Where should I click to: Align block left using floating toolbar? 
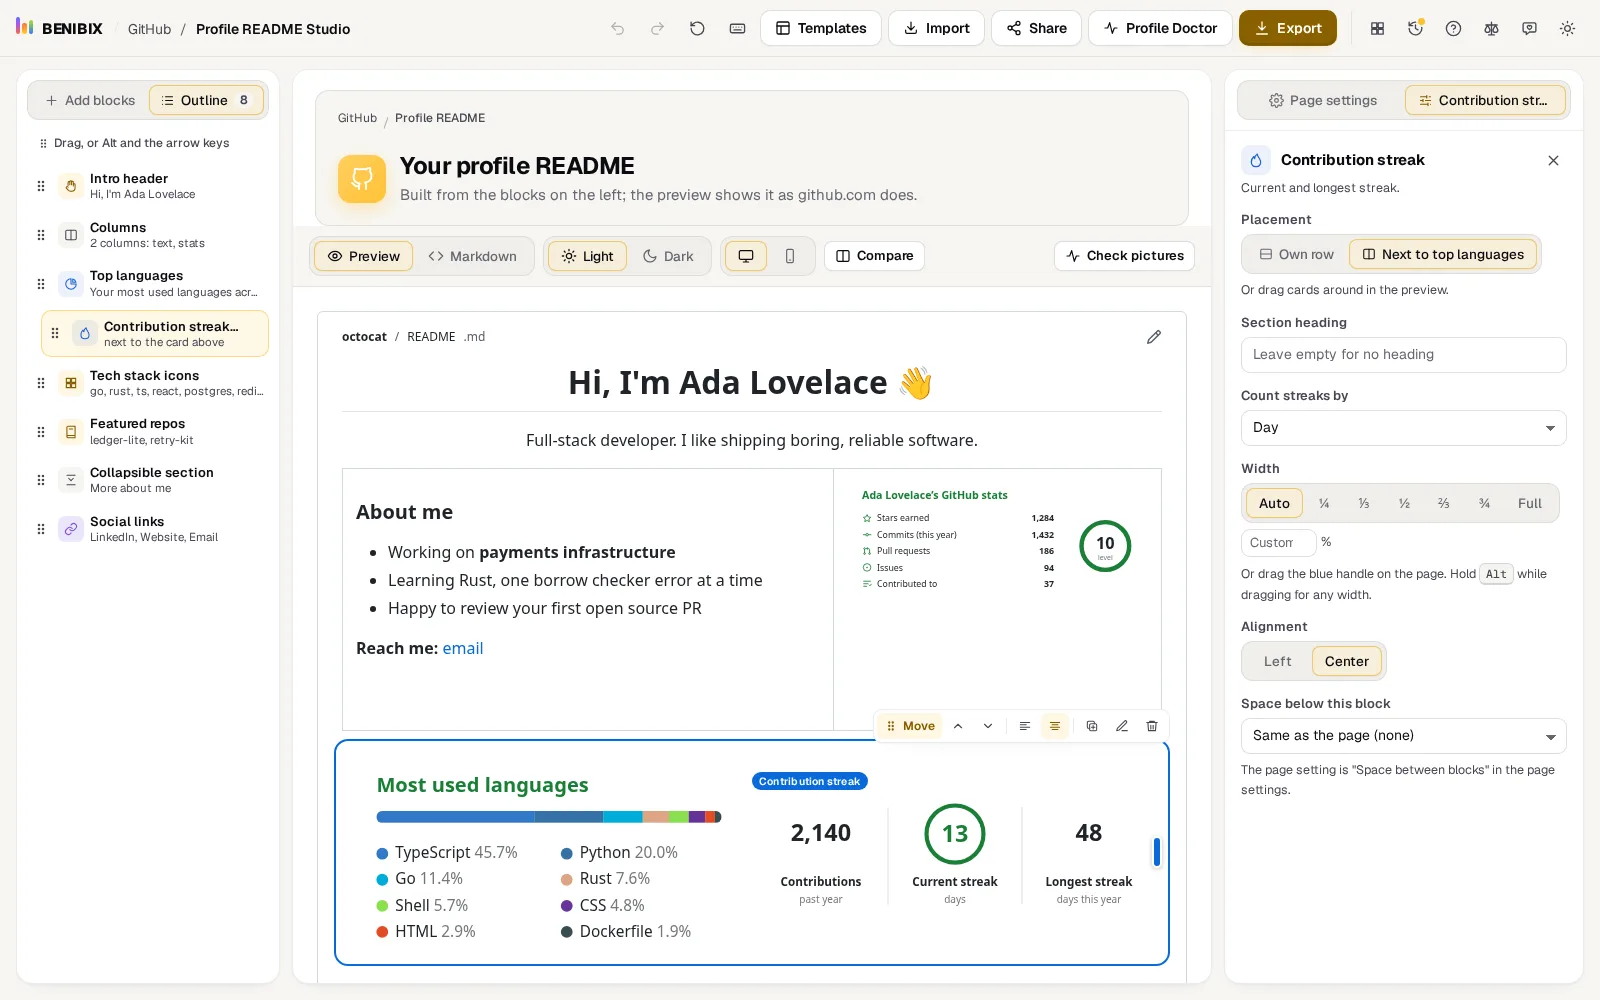click(x=1025, y=726)
